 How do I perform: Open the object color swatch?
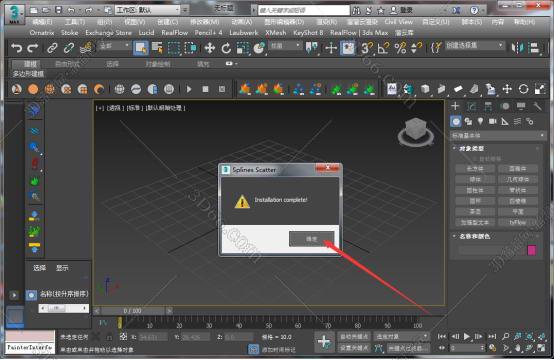click(532, 250)
